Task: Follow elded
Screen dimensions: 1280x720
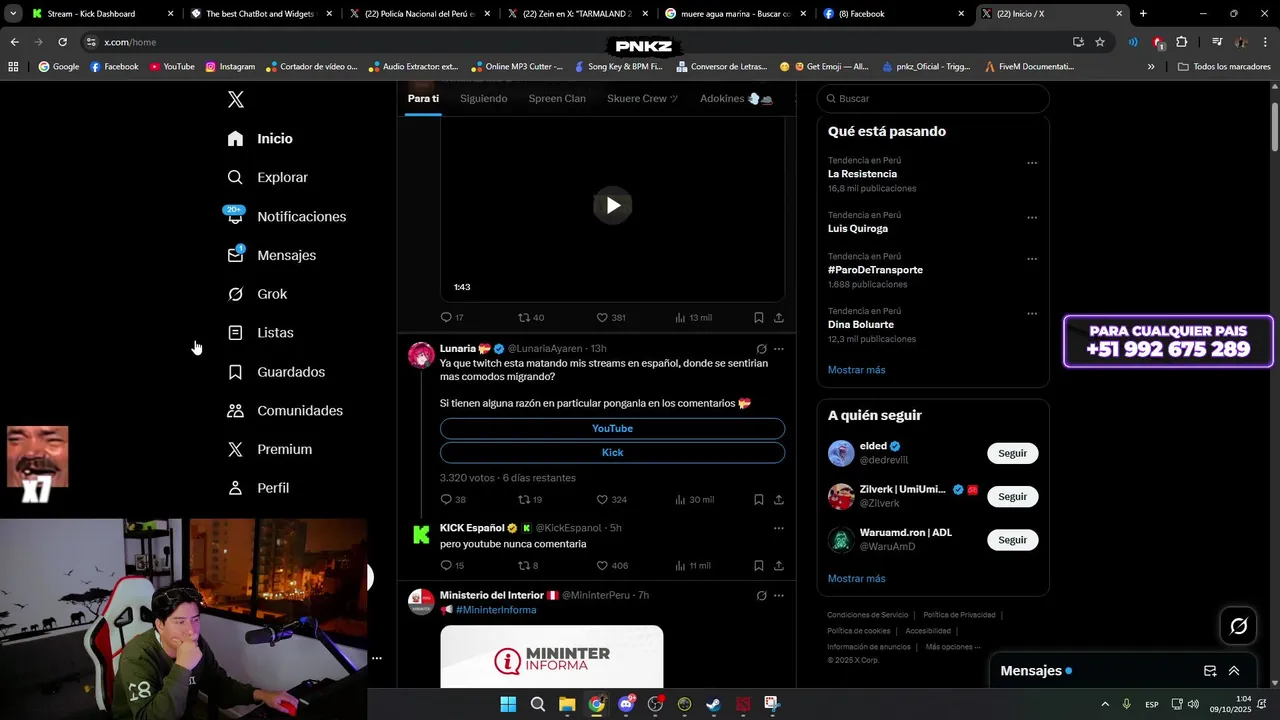Action: click(x=1012, y=454)
